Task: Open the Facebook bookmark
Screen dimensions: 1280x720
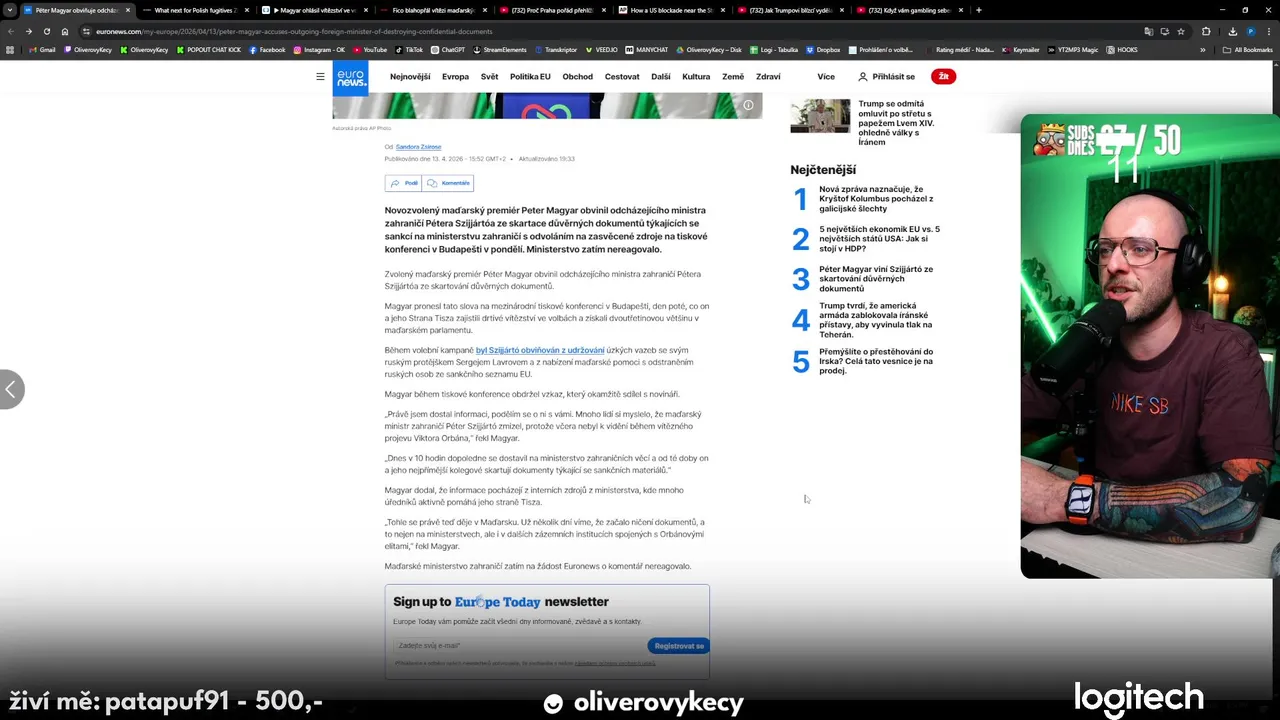Action: tap(267, 49)
